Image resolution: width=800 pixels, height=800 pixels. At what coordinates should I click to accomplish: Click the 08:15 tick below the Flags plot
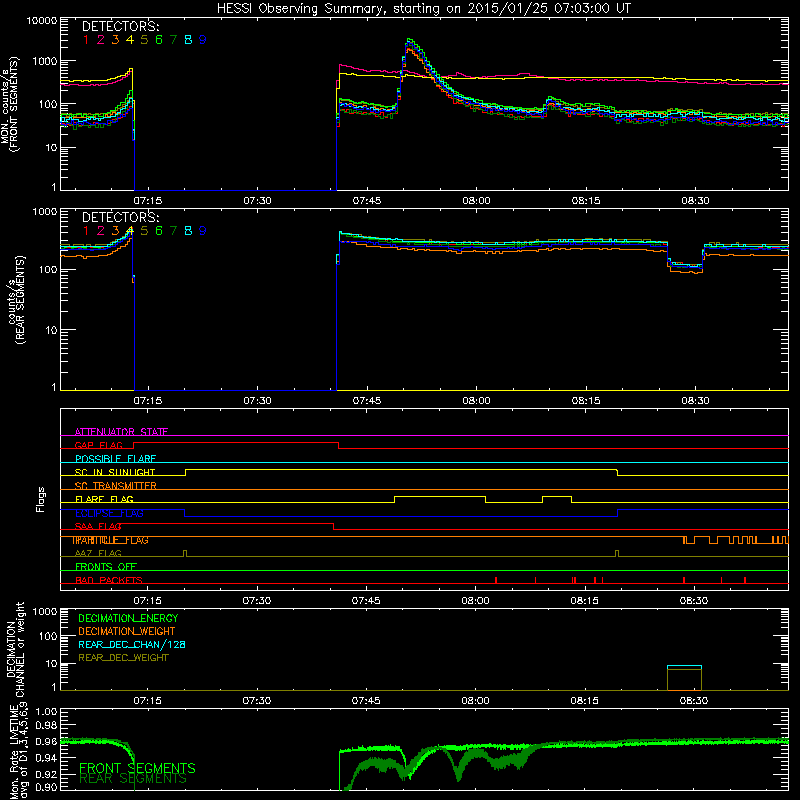585,601
